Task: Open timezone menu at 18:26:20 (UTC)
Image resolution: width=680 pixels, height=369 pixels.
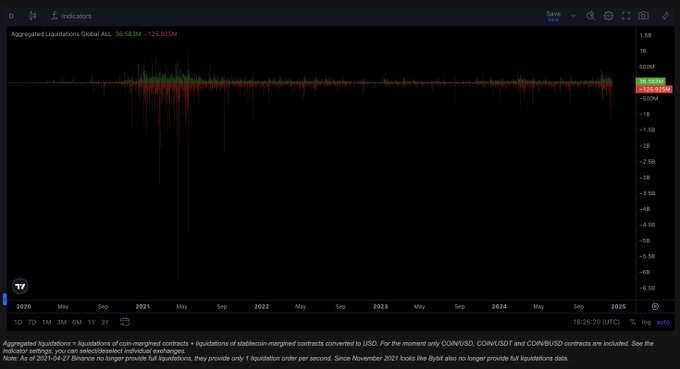Action: (x=596, y=322)
